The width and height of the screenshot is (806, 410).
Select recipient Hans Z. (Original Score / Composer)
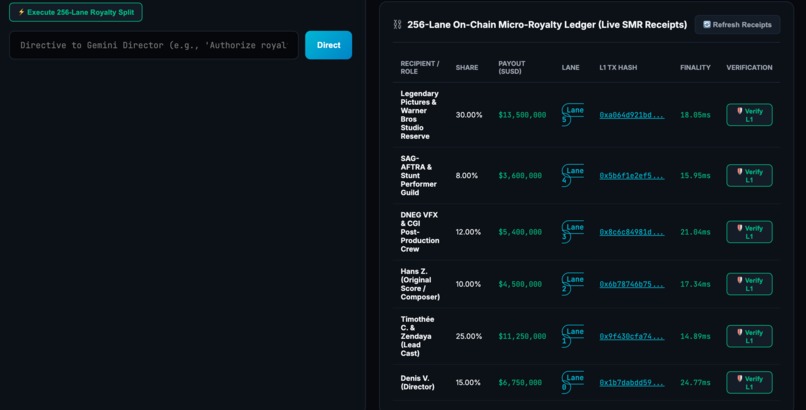[420, 284]
